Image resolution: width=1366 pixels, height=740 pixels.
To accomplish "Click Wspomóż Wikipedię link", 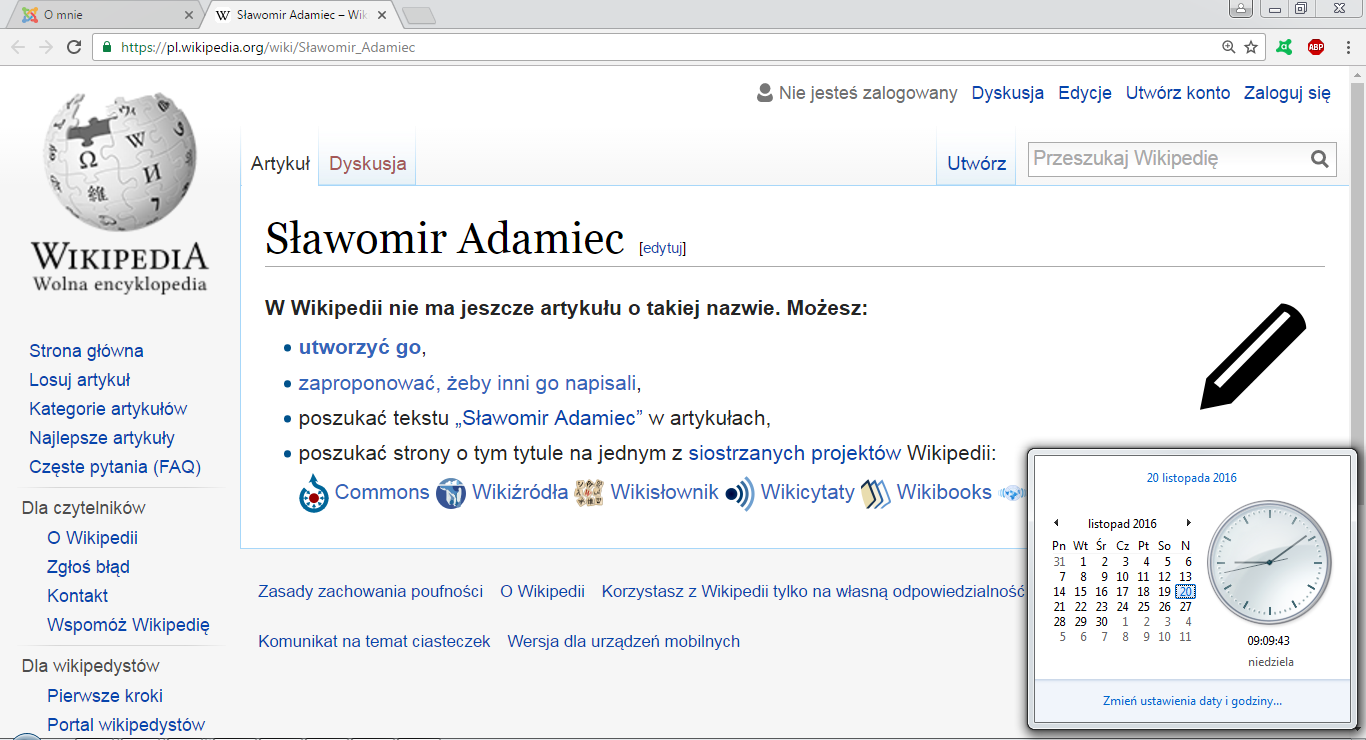I will [128, 625].
